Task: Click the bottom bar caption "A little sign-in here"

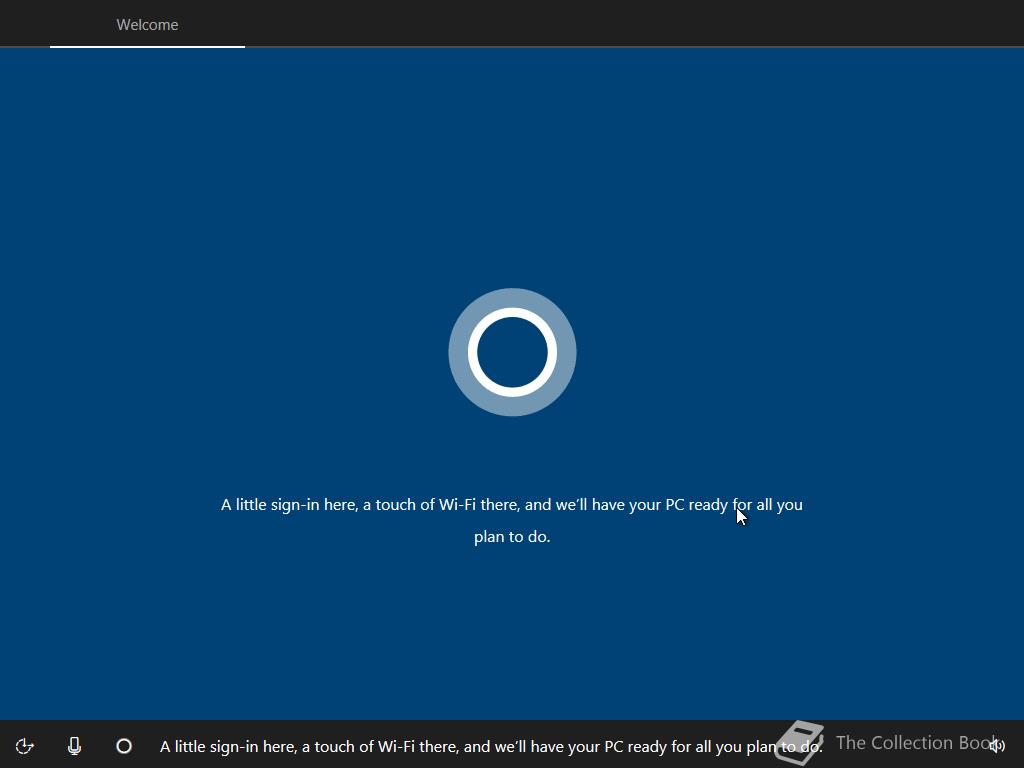Action: [x=228, y=746]
